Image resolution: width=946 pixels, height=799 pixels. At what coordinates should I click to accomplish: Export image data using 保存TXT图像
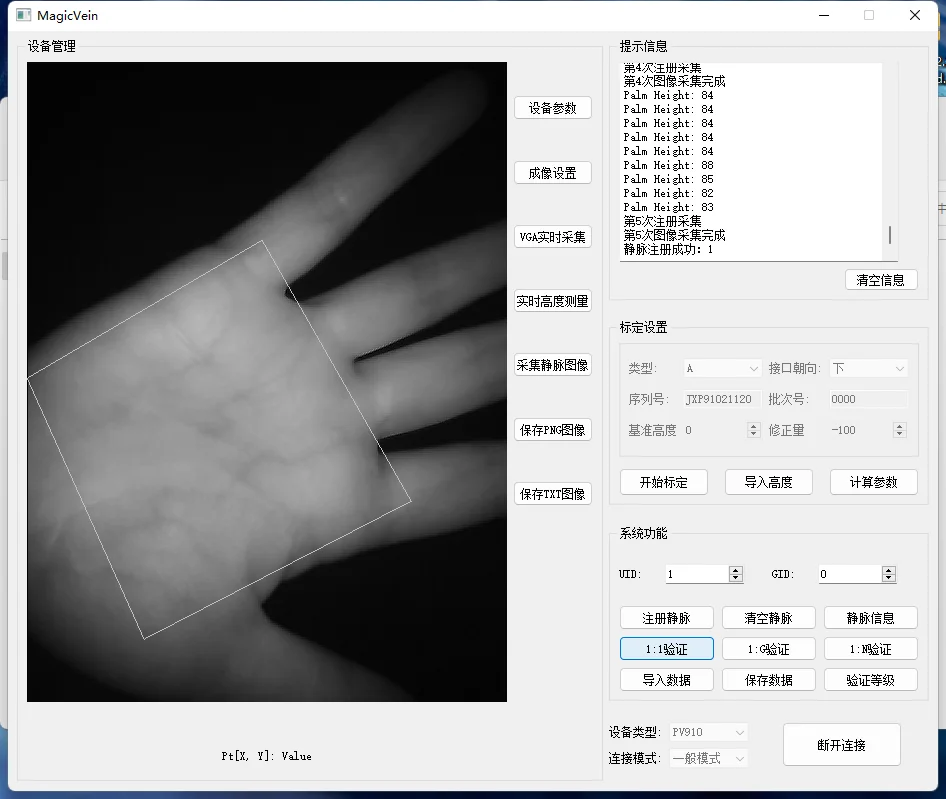click(552, 493)
